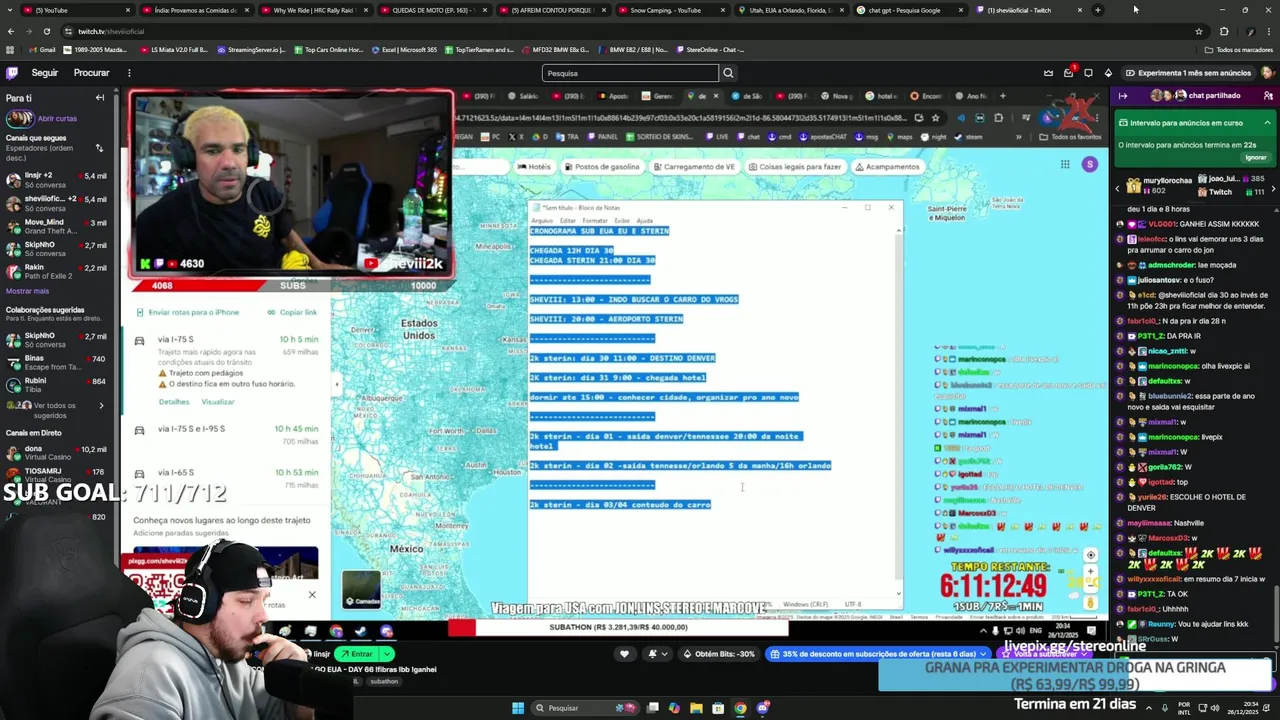Open Editar menu in Bloco de Notas
Viewport: 1280px width, 720px height.
(x=567, y=220)
